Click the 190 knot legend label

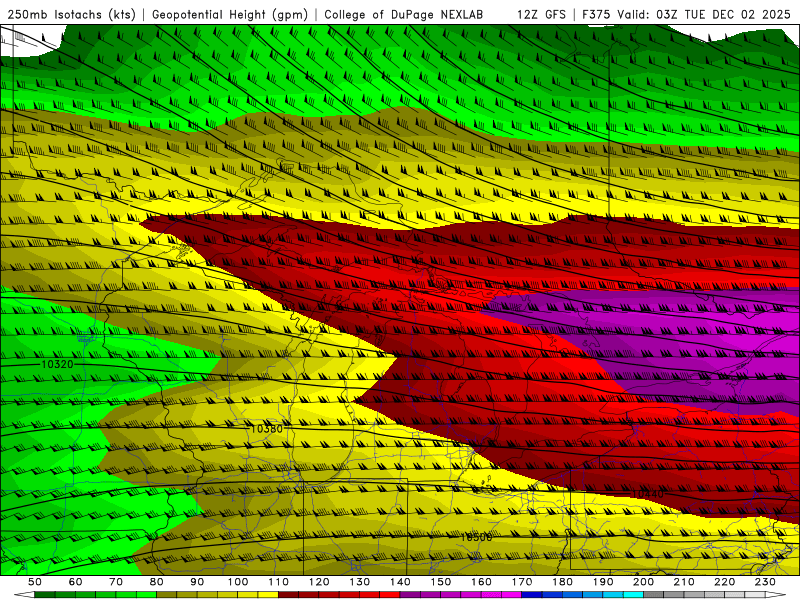[603, 582]
